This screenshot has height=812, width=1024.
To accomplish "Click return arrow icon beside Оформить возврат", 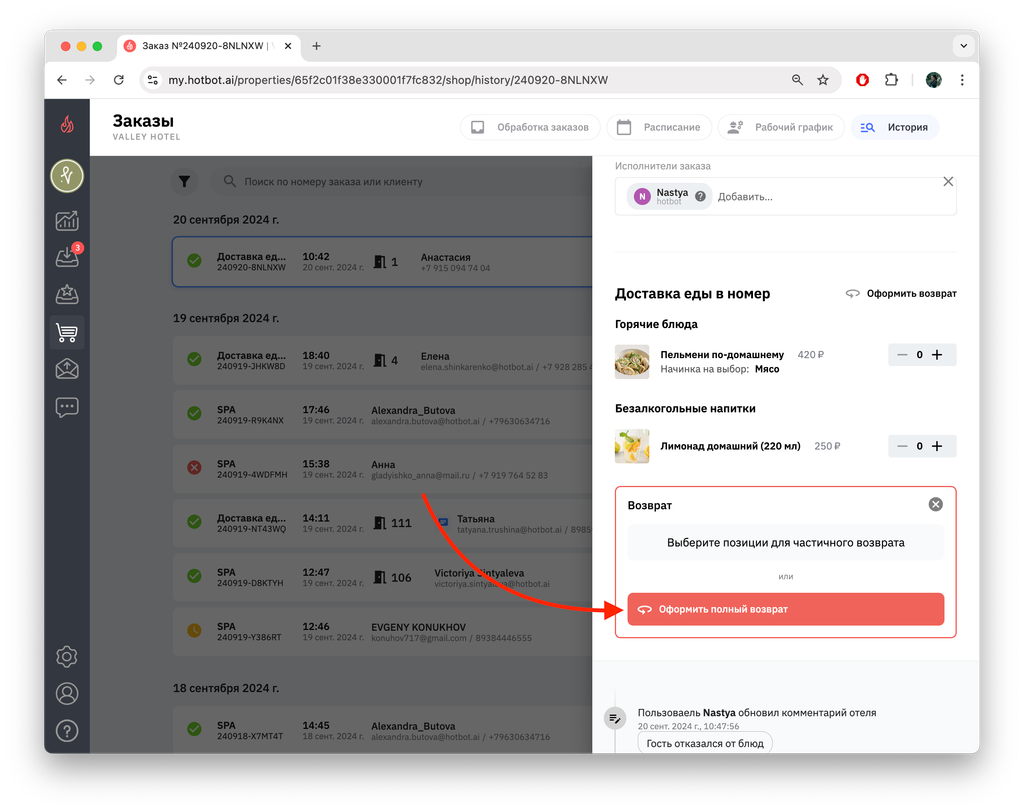I will 853,293.
